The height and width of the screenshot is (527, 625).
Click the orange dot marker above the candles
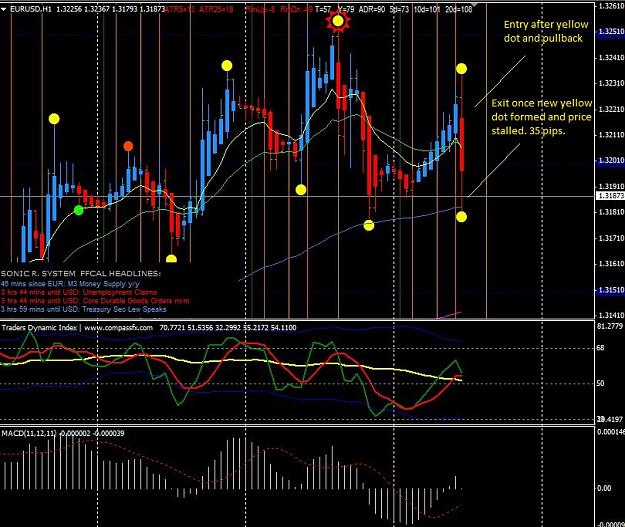point(128,146)
